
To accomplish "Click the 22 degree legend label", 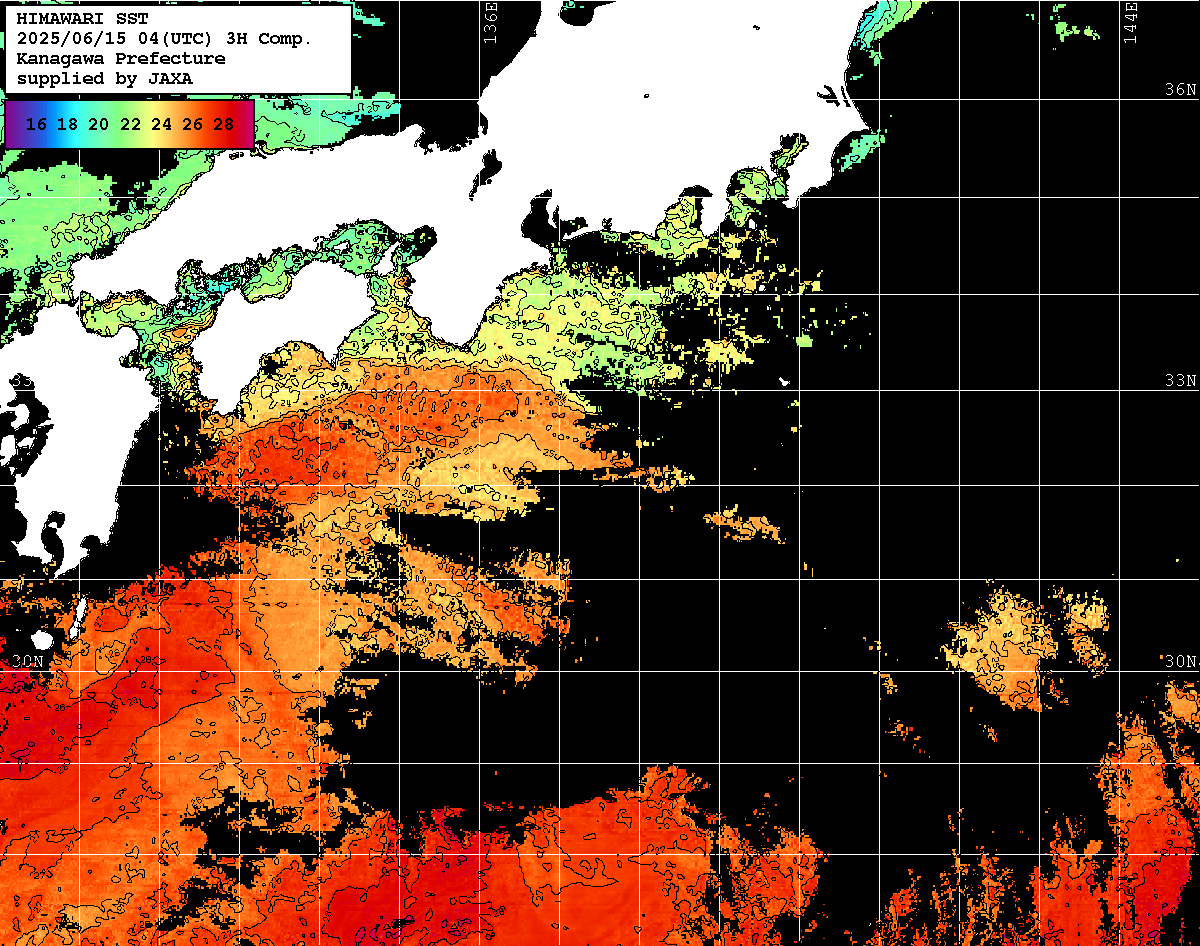I will coord(130,124).
